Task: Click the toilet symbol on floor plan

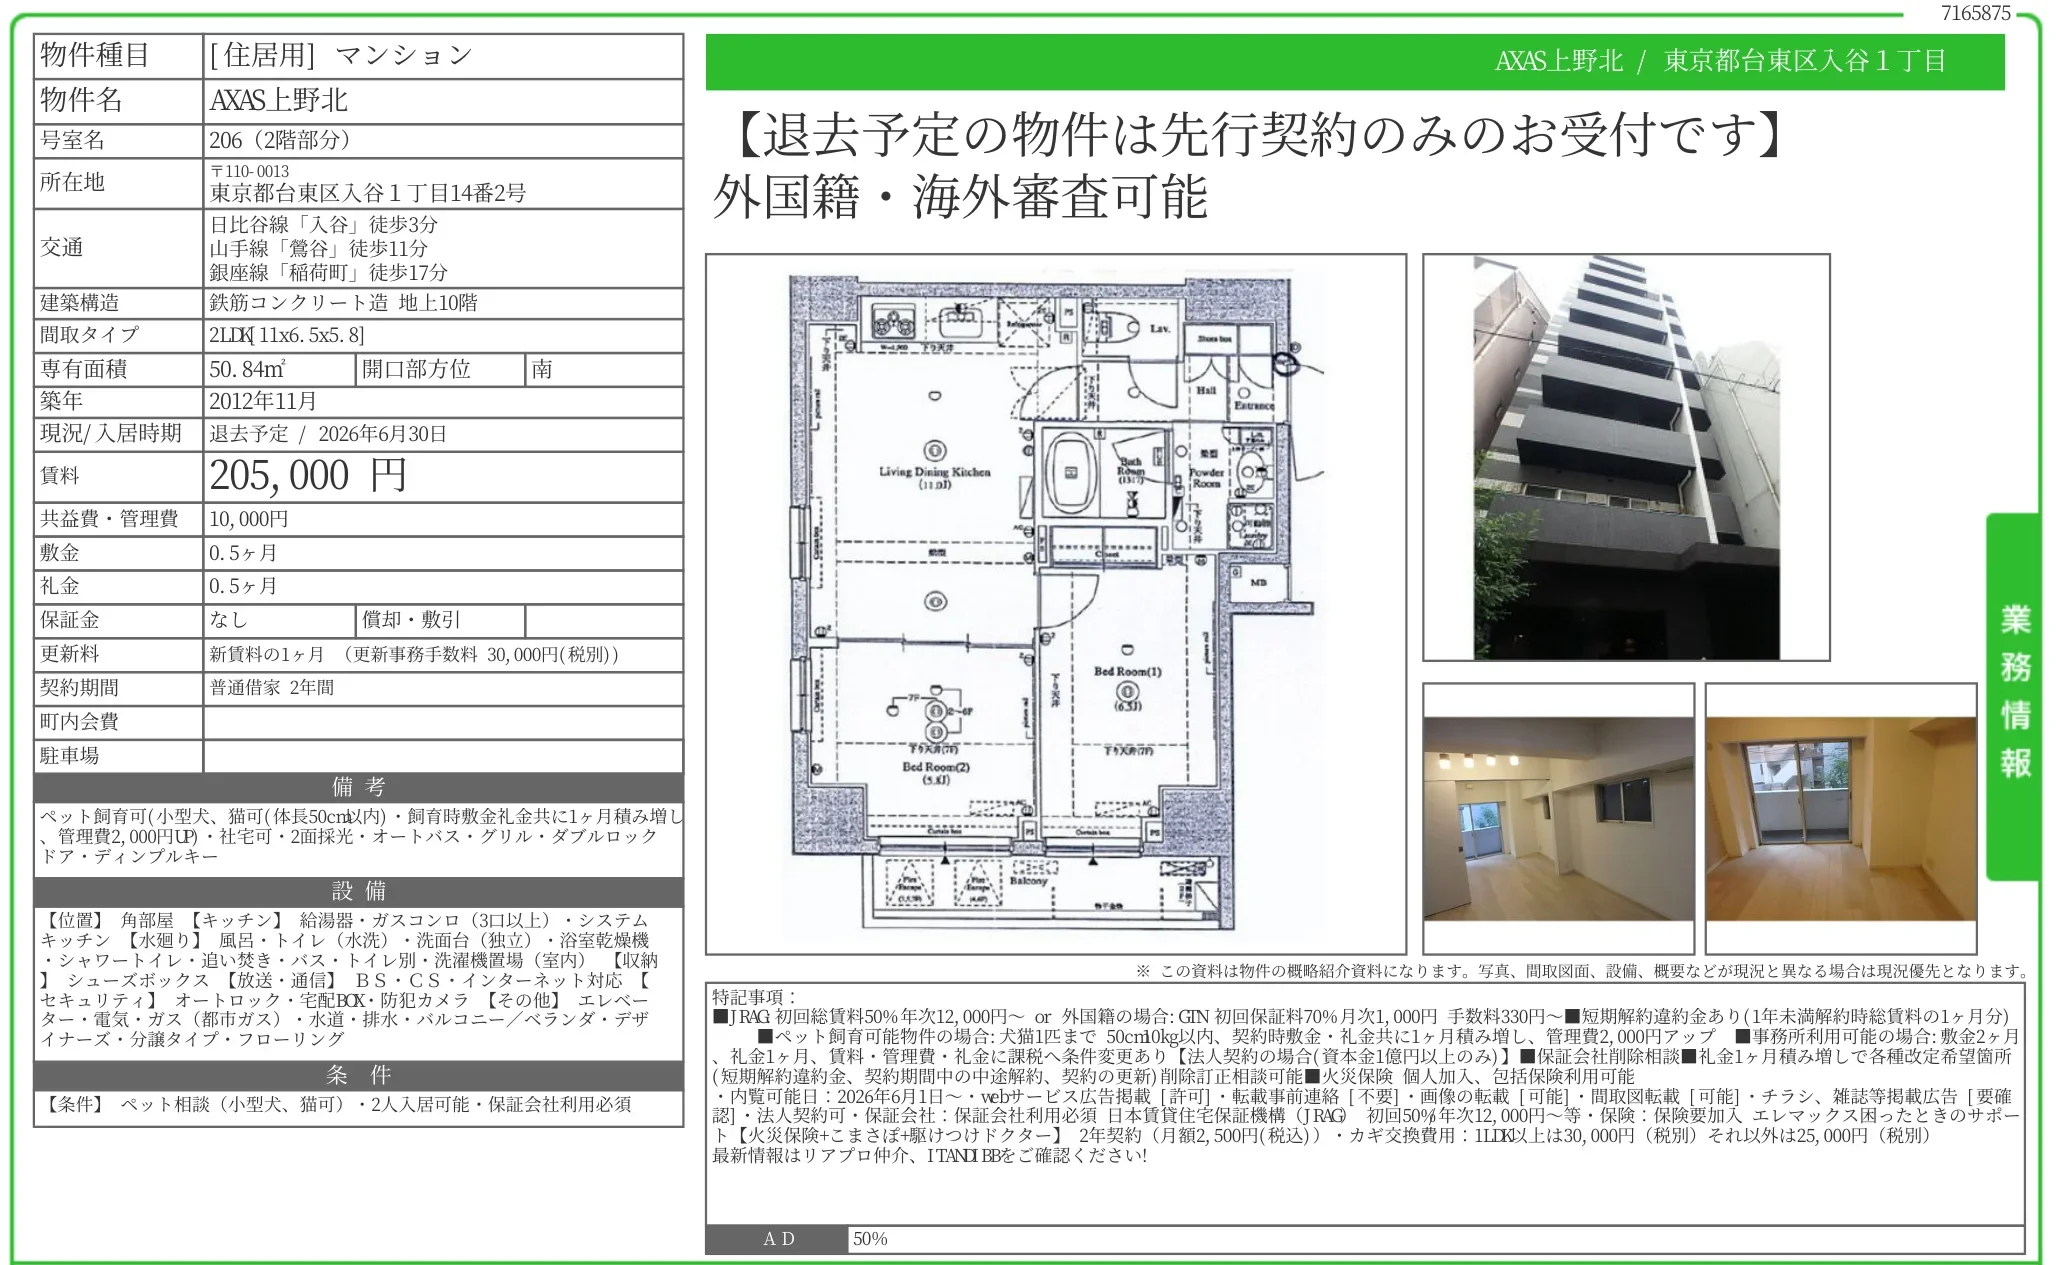Action: pyautogui.click(x=1121, y=325)
